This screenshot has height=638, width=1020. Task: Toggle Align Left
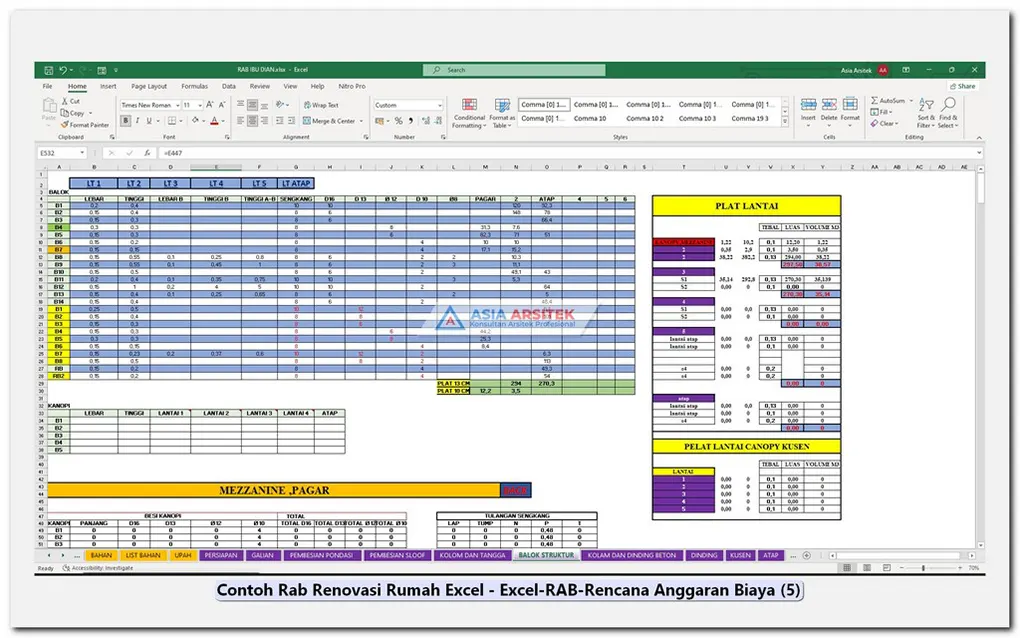[241, 120]
